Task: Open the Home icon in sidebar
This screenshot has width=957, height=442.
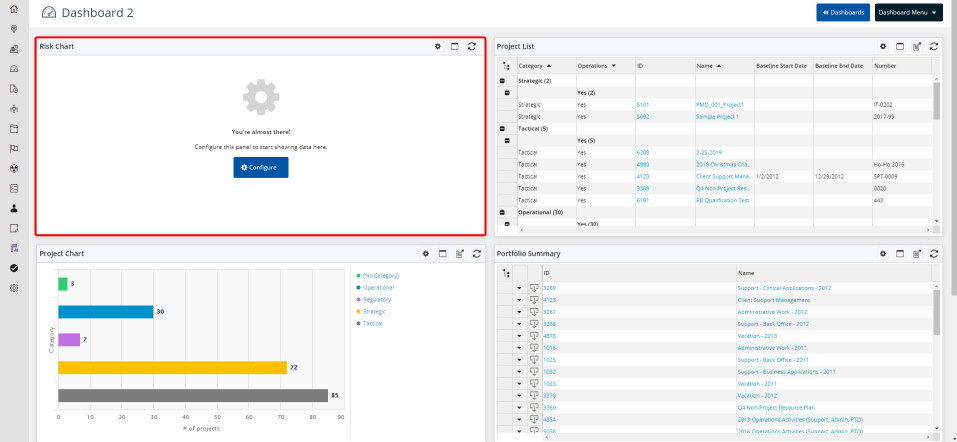Action: click(14, 9)
